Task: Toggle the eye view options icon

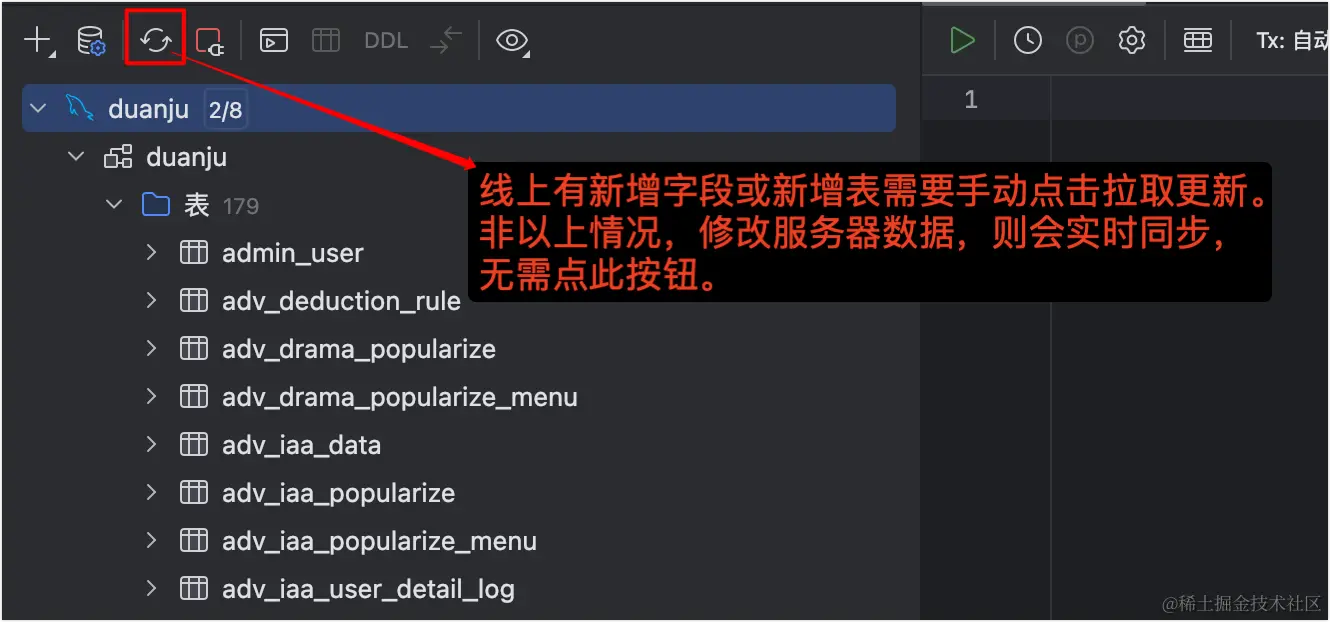Action: coord(513,40)
